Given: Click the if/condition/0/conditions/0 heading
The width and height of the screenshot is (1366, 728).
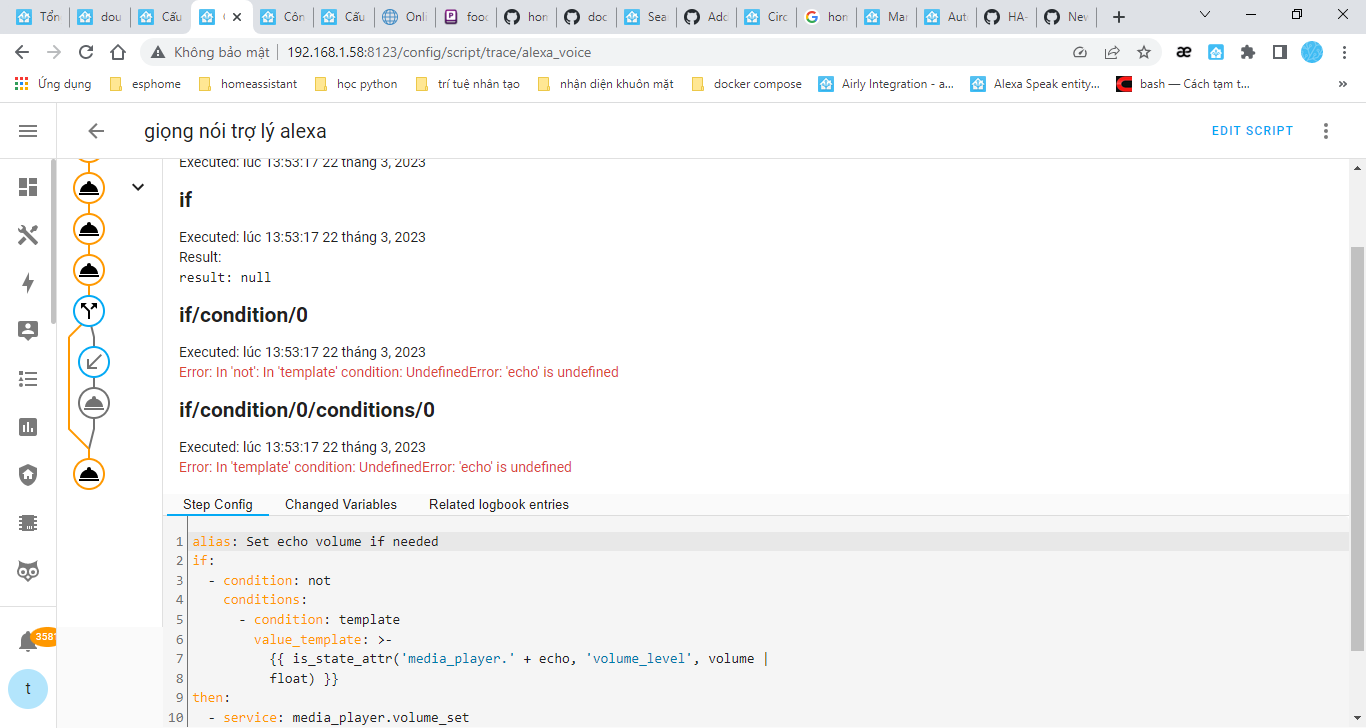Looking at the screenshot, I should click(307, 410).
